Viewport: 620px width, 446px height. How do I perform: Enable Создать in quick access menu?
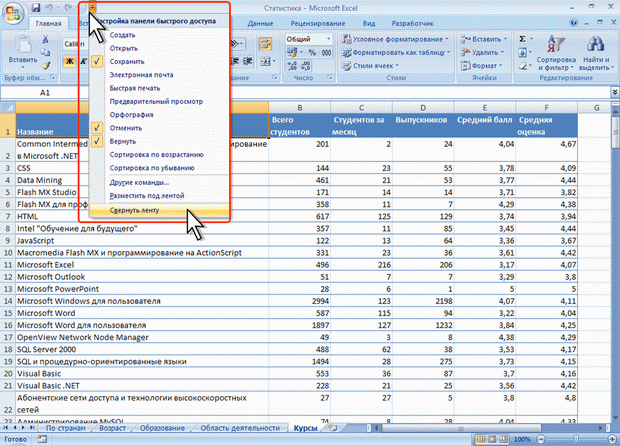(x=159, y=35)
